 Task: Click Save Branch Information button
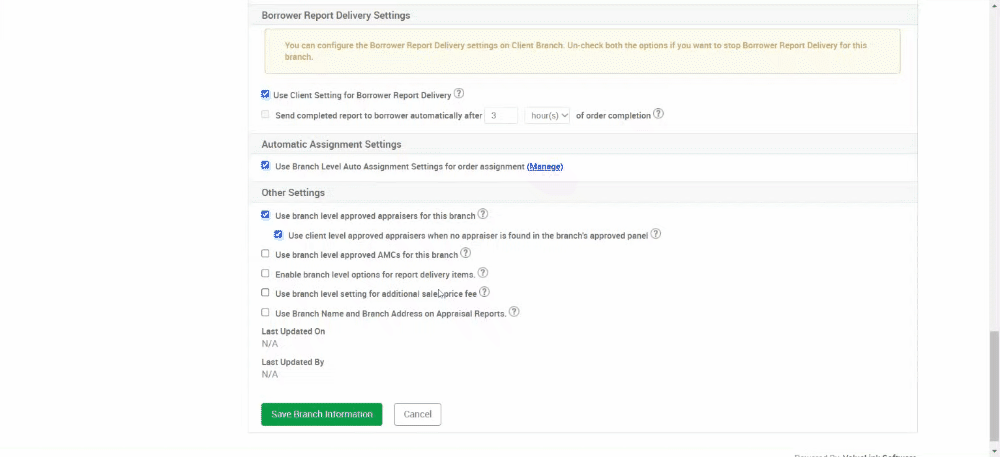click(x=321, y=414)
